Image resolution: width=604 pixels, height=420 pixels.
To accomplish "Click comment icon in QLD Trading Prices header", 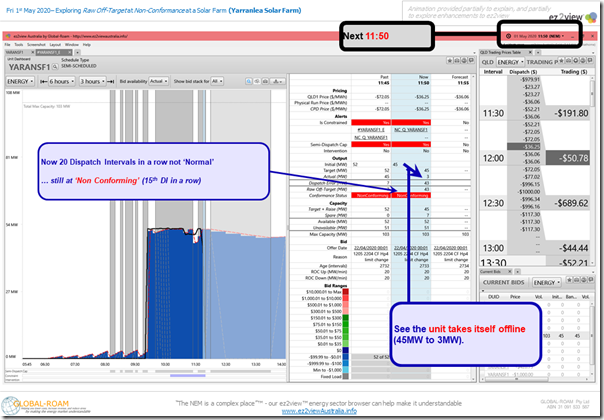I will [x=590, y=61].
